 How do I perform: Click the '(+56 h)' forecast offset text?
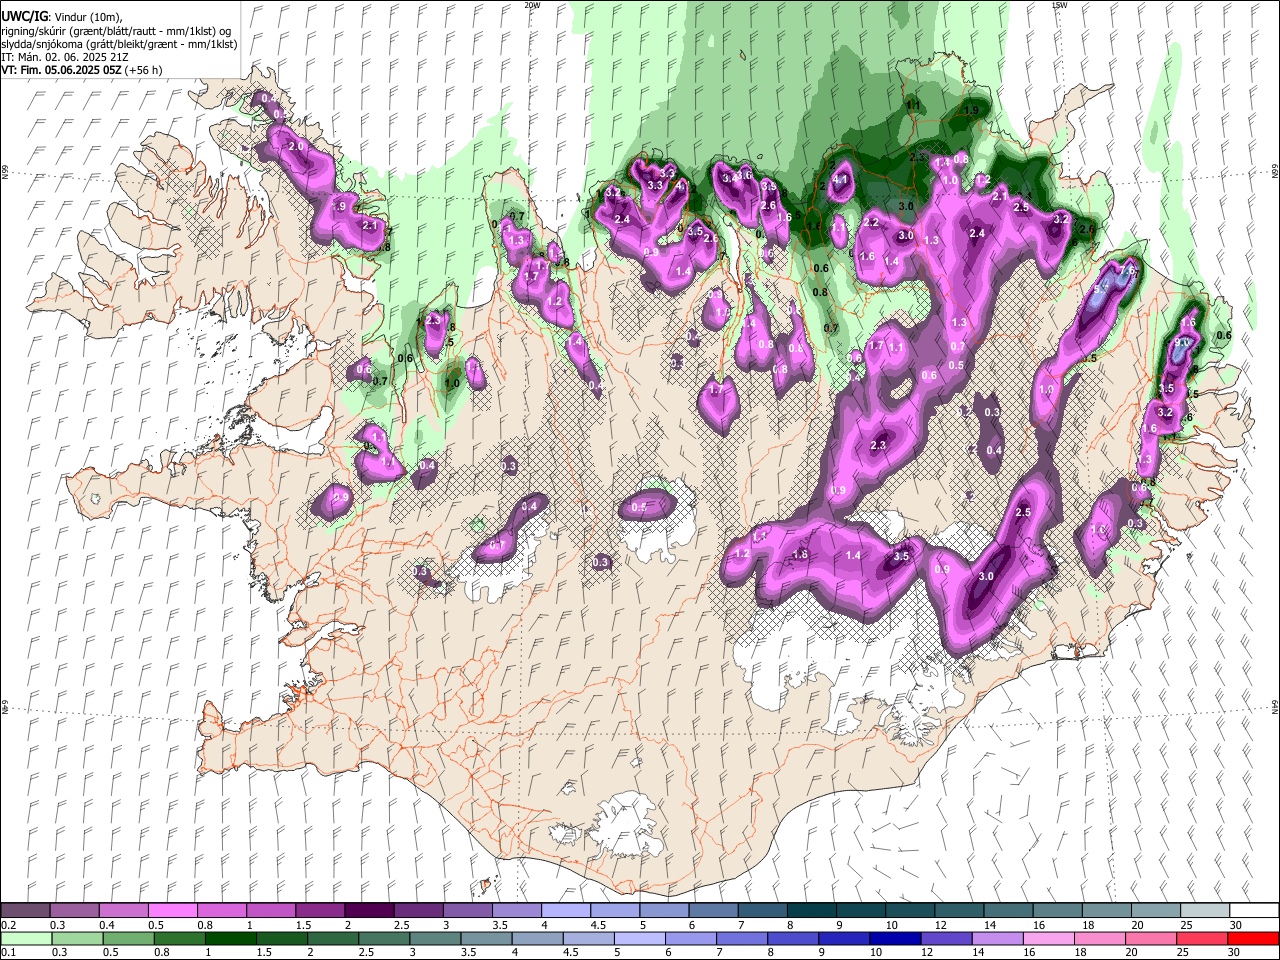click(x=143, y=70)
